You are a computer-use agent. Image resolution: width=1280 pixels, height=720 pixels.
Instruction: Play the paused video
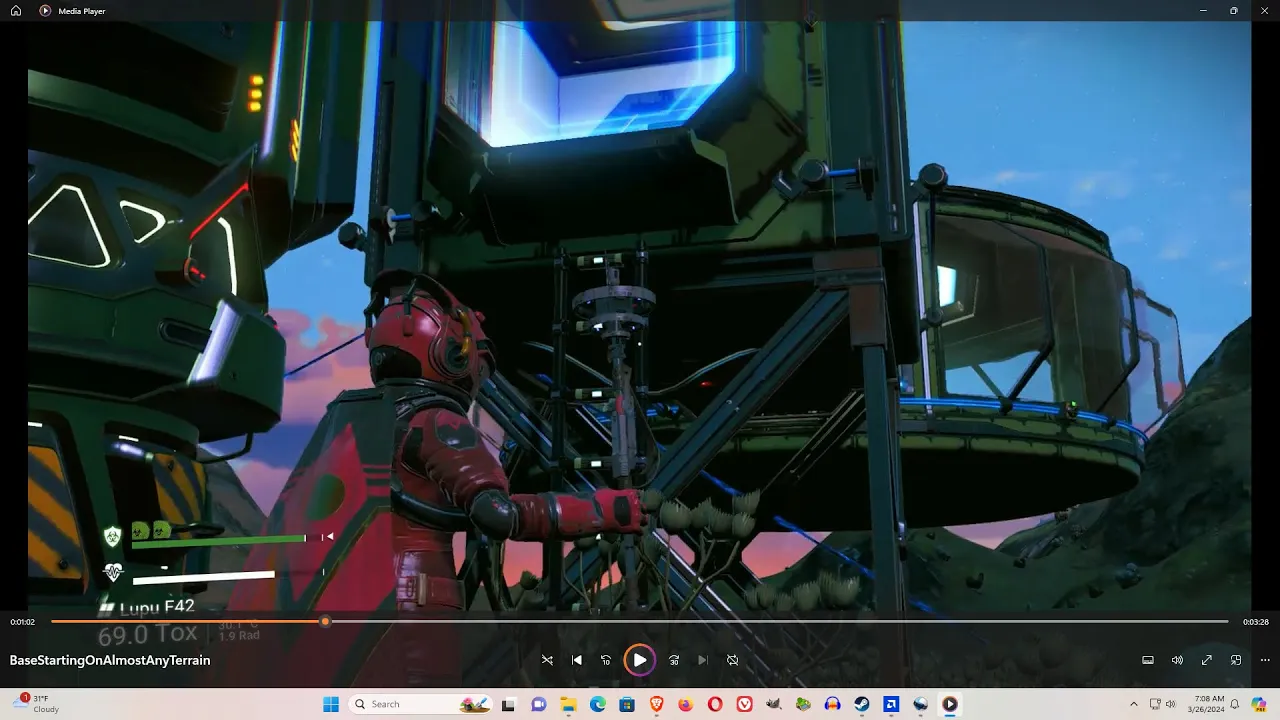(x=639, y=660)
